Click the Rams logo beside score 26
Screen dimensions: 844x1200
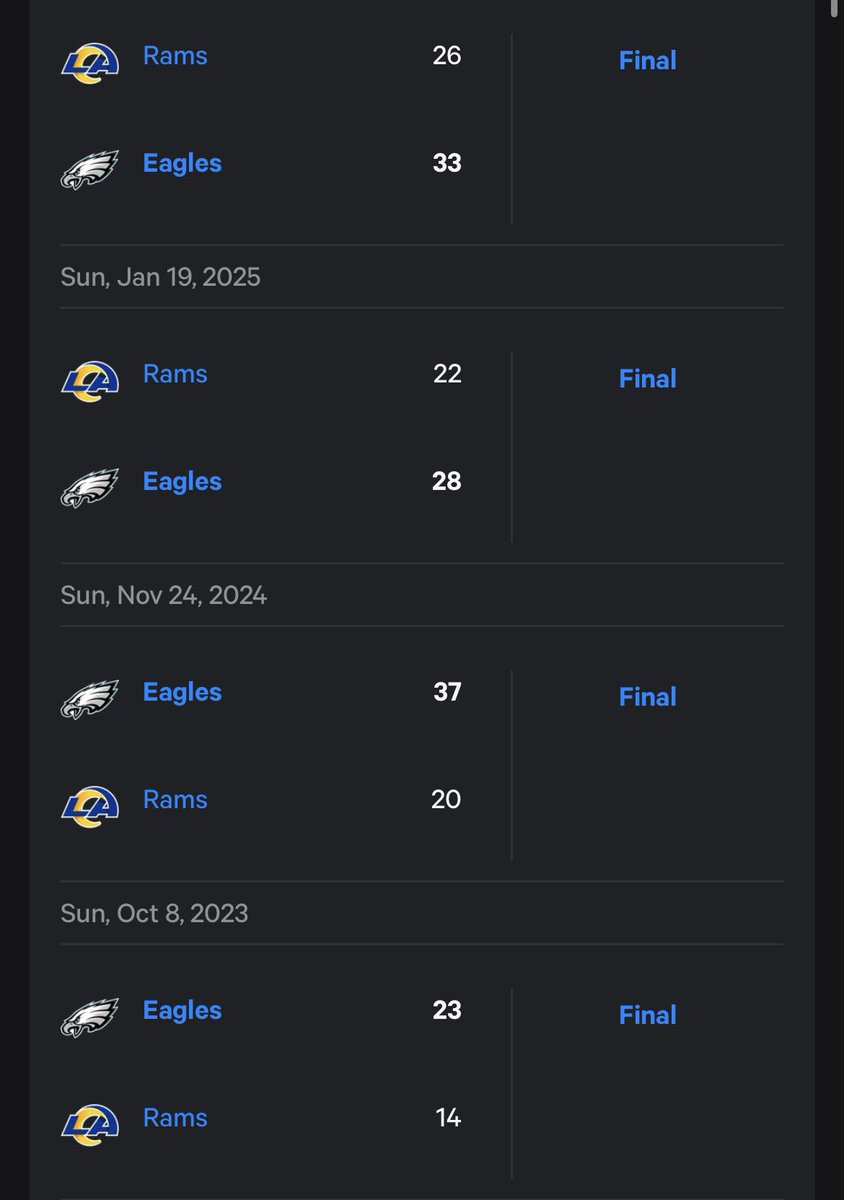[x=90, y=62]
